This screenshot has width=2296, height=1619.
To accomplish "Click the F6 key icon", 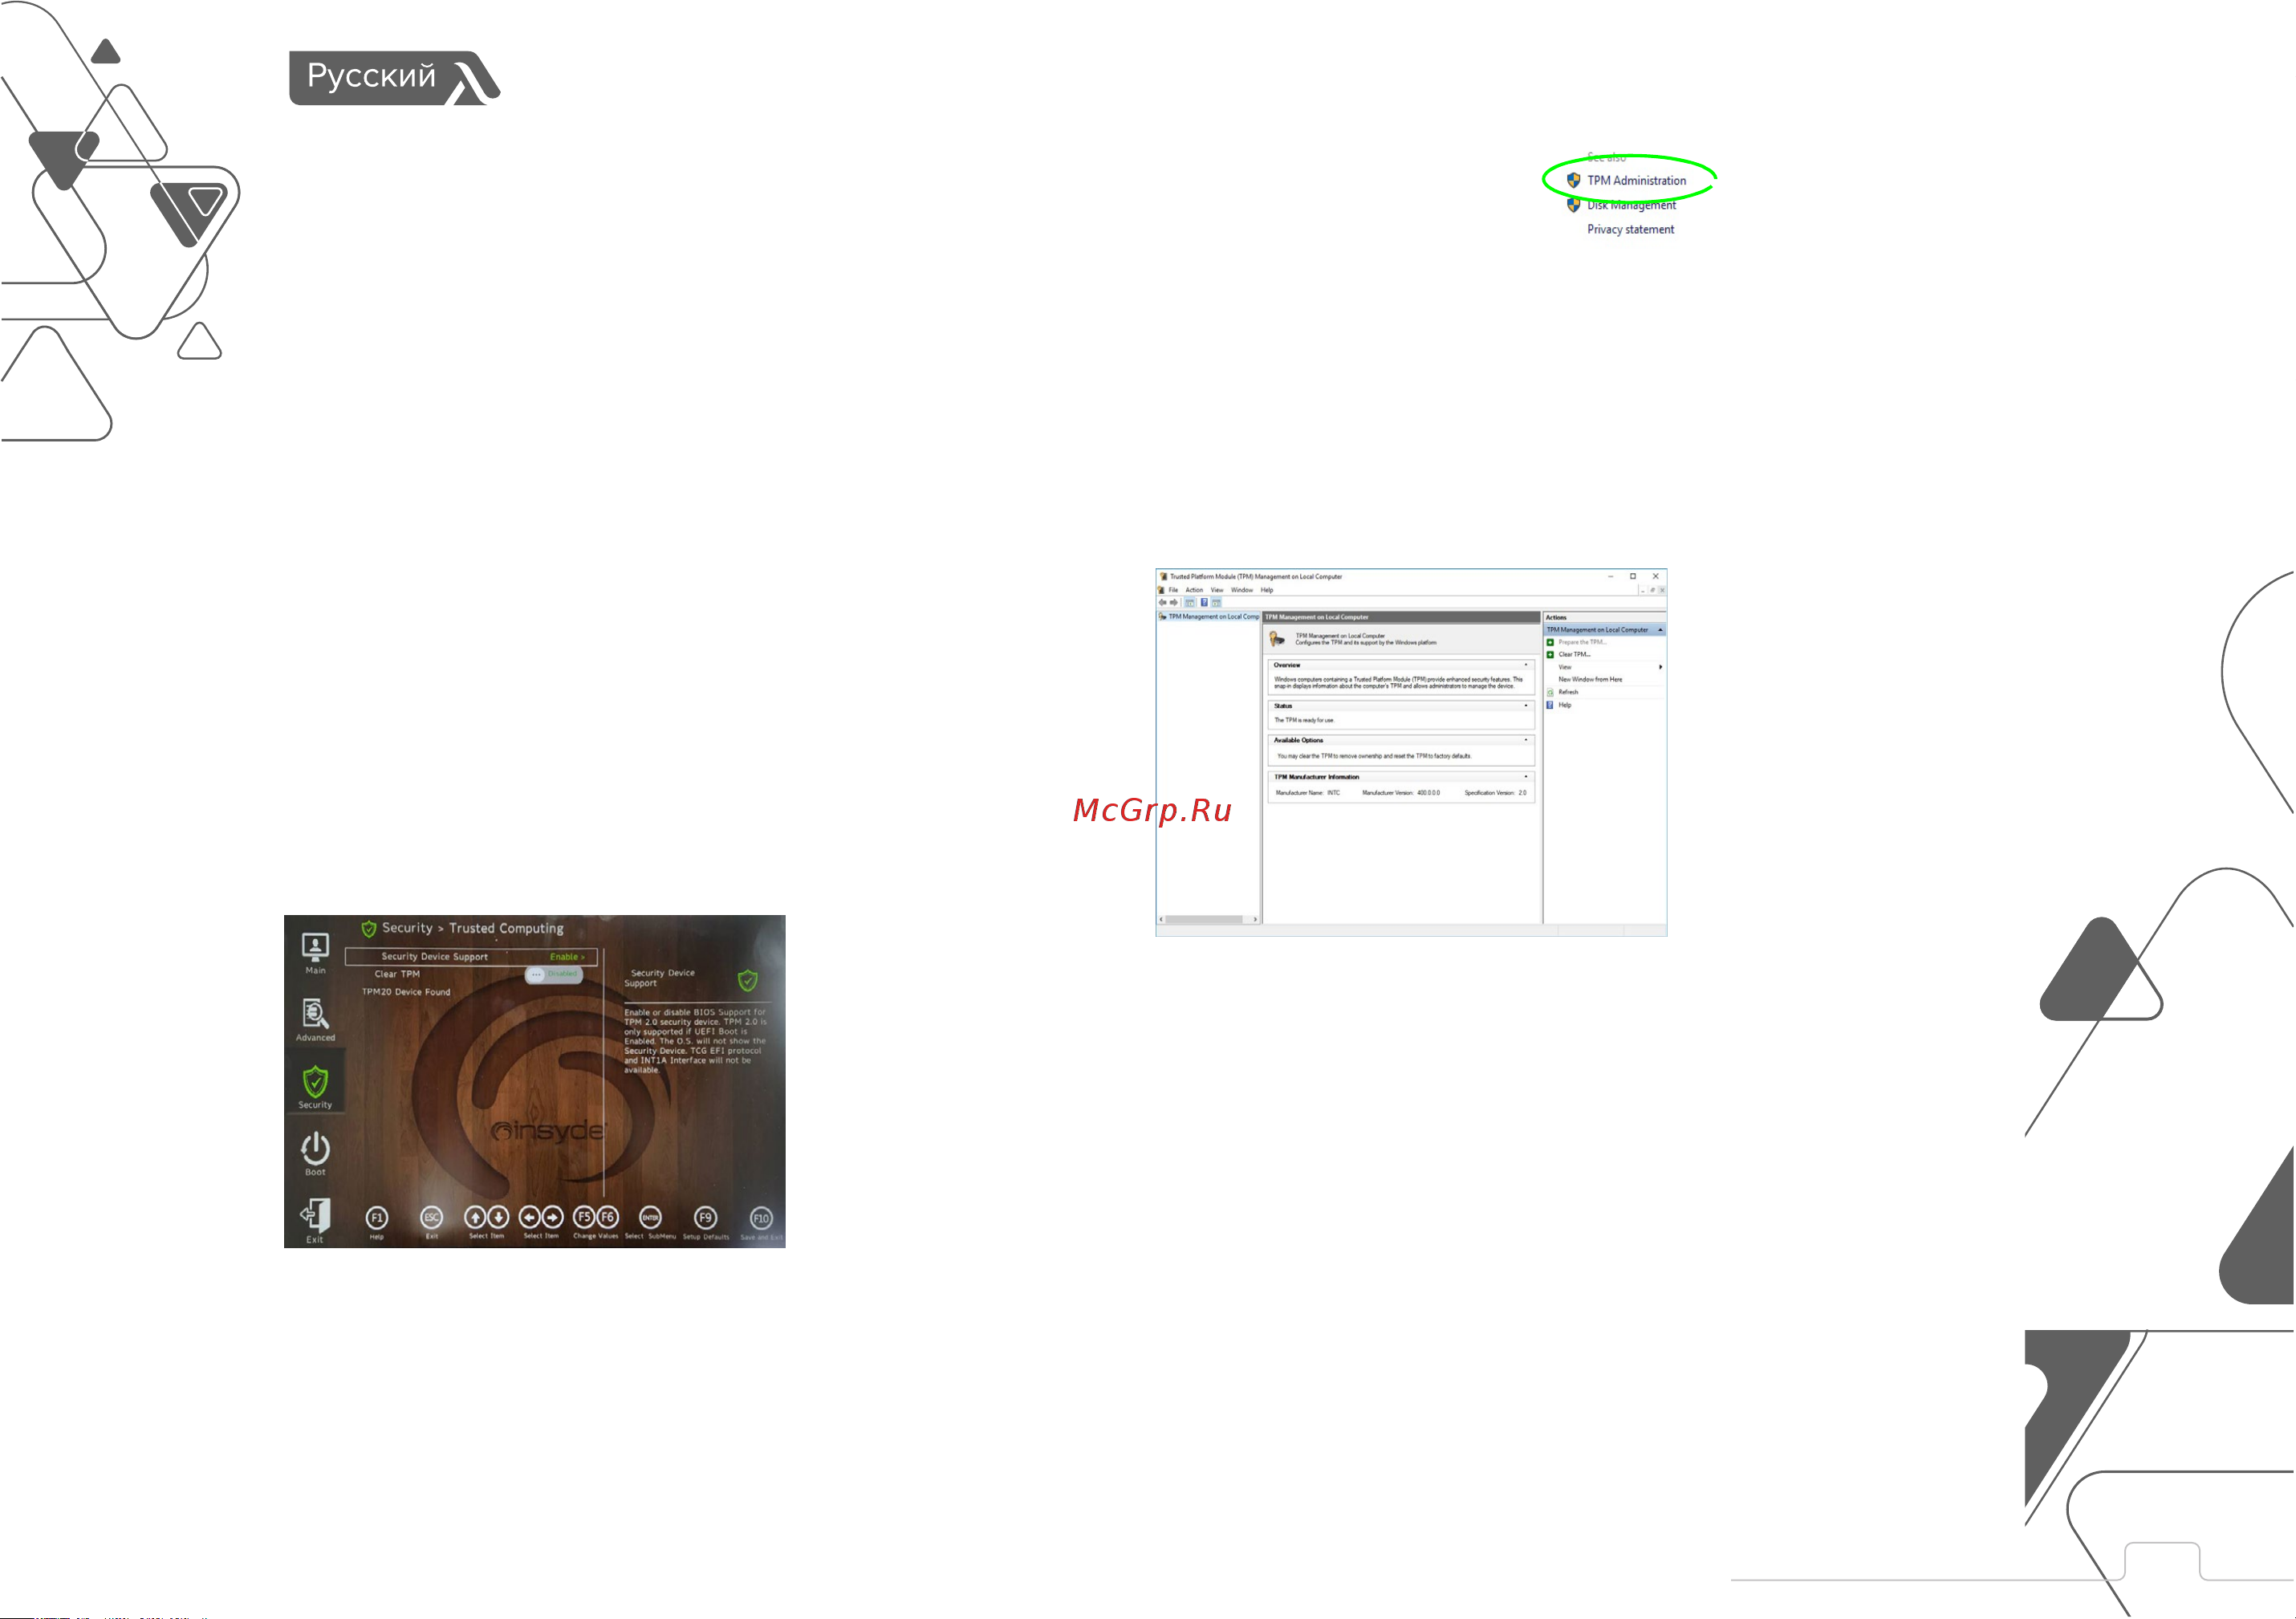I will coord(607,1217).
